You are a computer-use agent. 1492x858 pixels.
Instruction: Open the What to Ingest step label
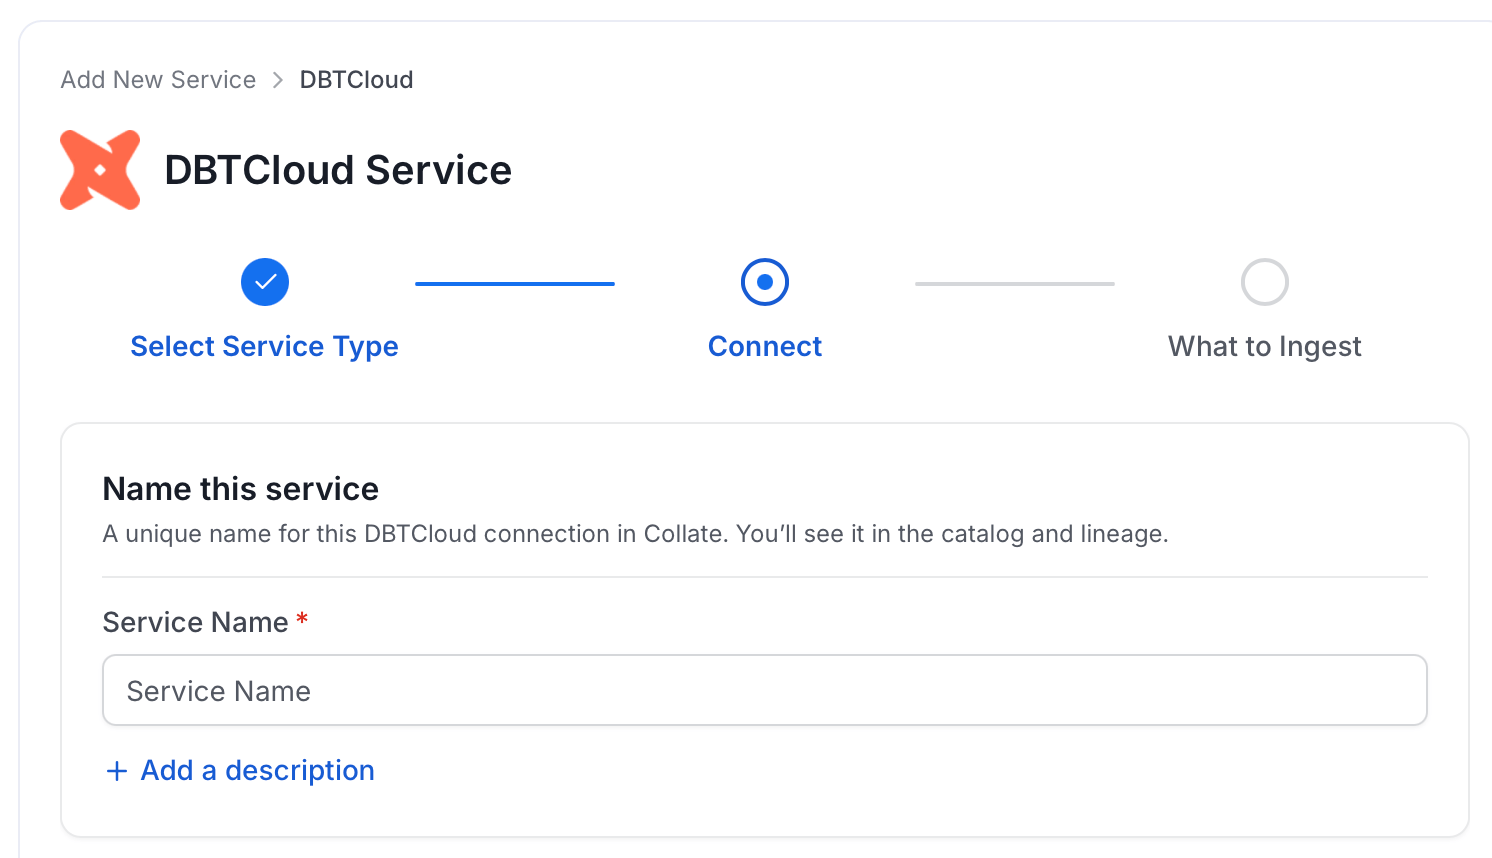tap(1265, 346)
